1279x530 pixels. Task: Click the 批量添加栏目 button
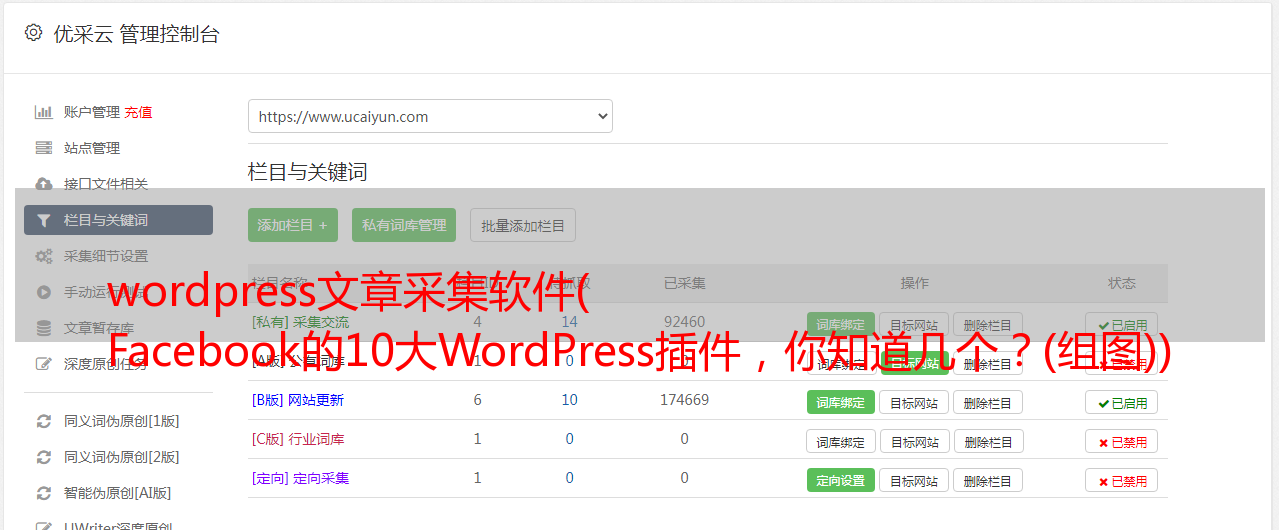pos(523,225)
